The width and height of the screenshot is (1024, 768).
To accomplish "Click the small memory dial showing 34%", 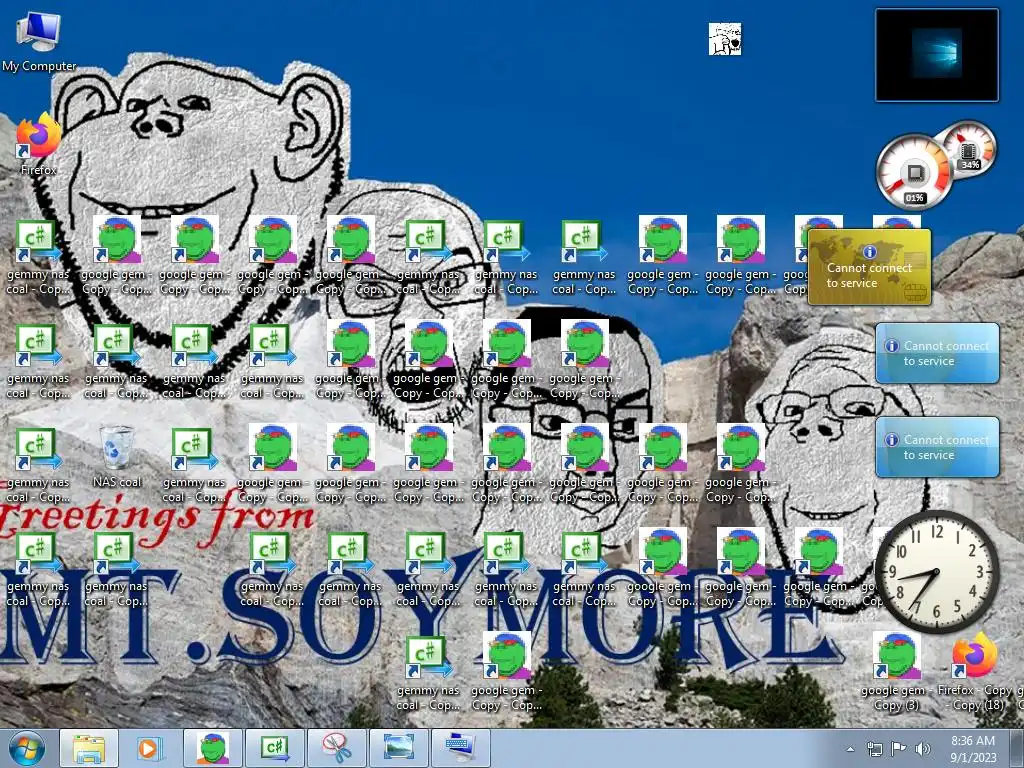I will coord(968,149).
